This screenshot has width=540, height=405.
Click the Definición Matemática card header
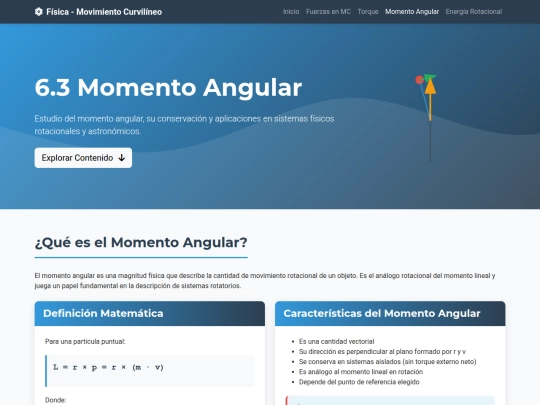click(150, 313)
